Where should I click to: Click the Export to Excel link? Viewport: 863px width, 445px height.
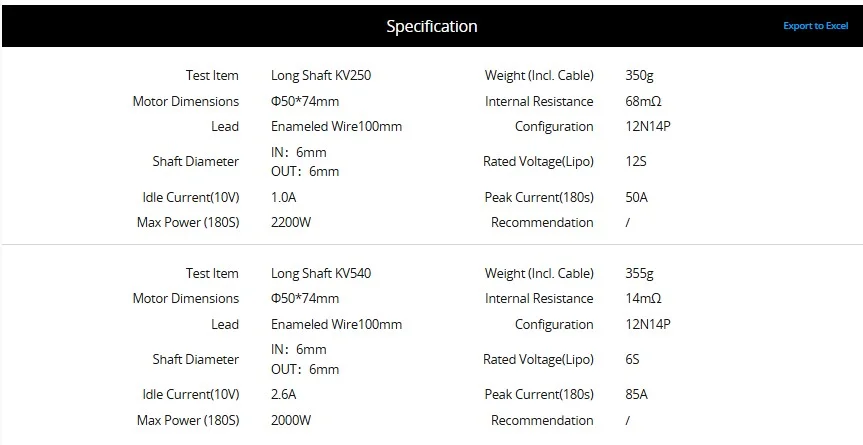pos(815,26)
